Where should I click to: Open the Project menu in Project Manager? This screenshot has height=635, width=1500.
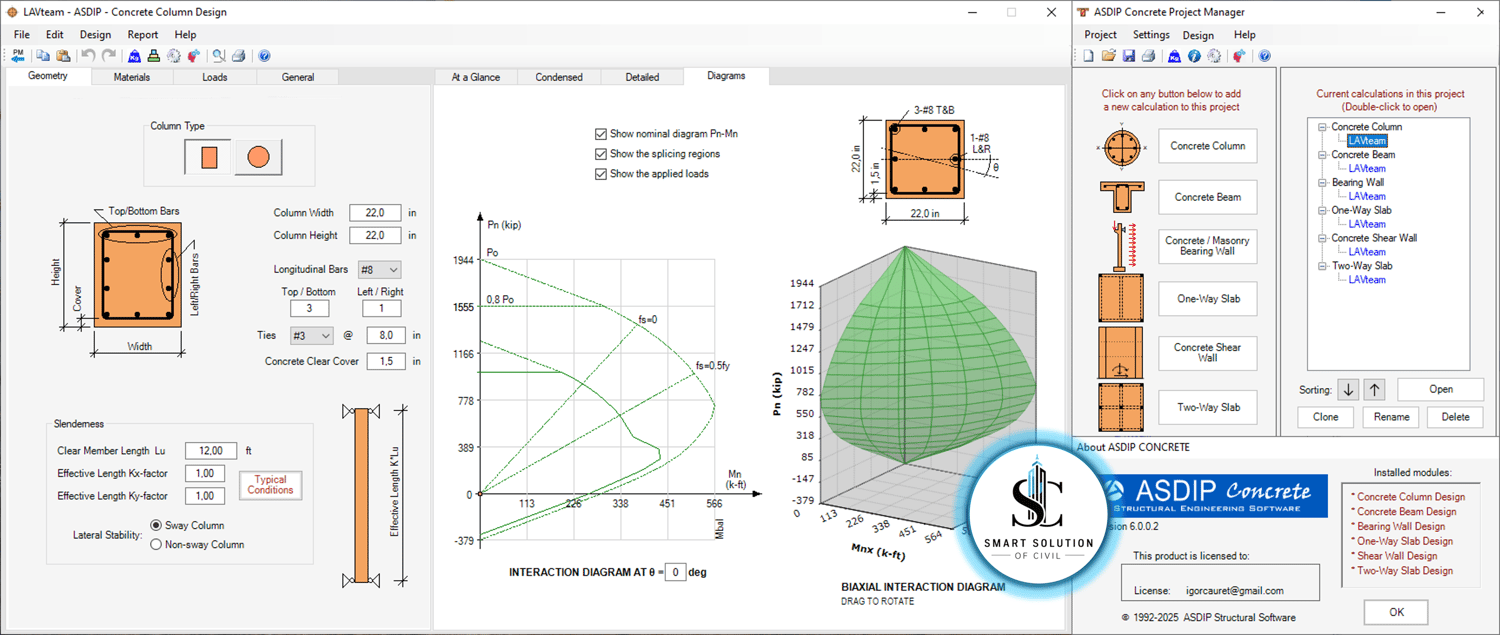coord(1101,35)
